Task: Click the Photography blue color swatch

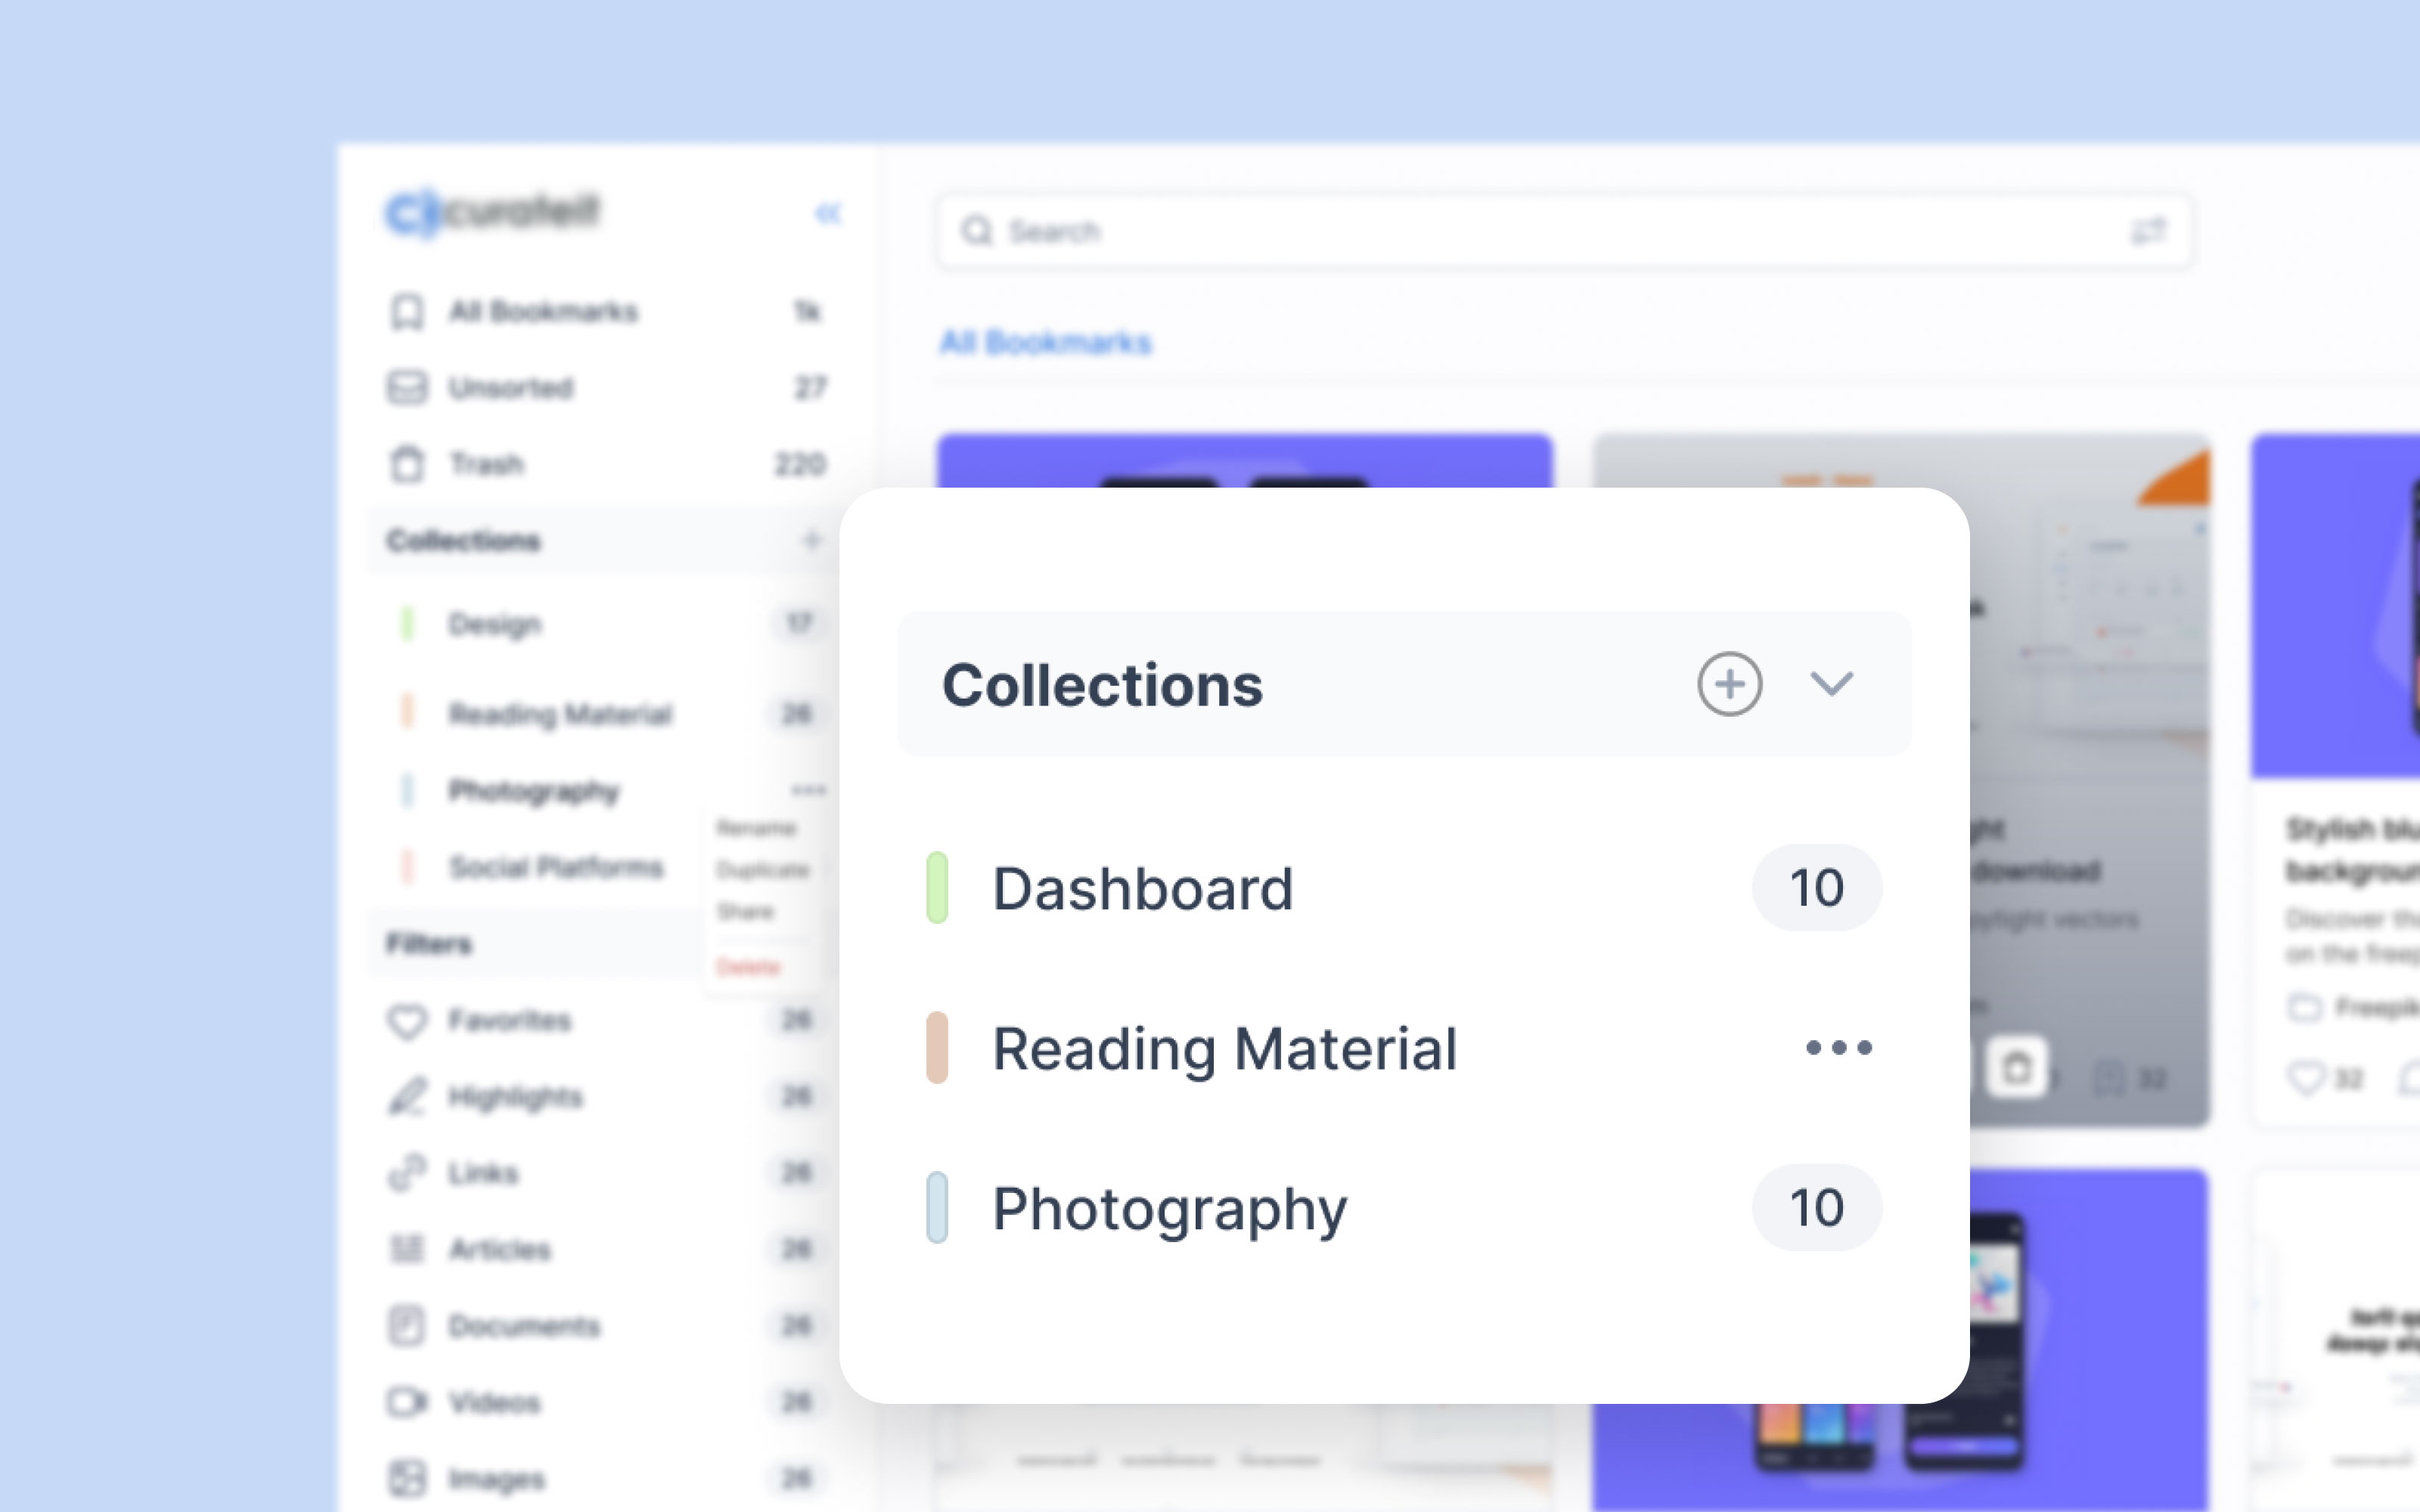Action: (937, 1208)
